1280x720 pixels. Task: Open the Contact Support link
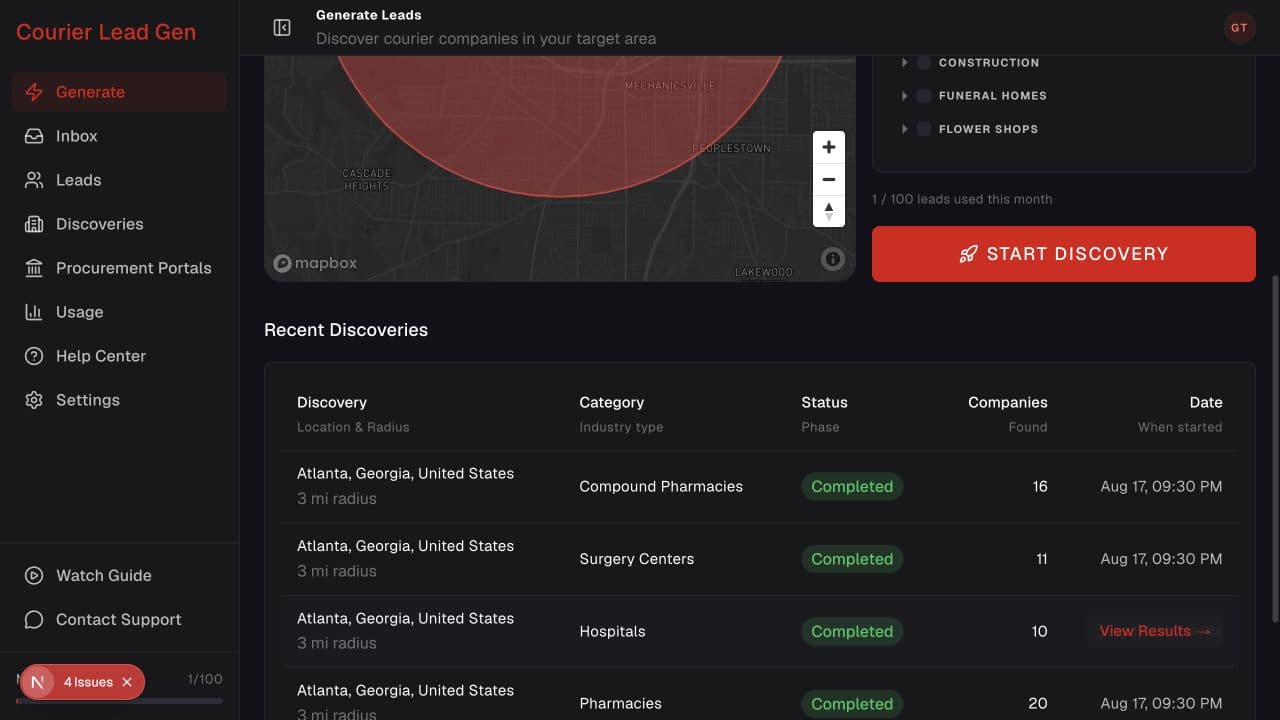click(x=120, y=620)
